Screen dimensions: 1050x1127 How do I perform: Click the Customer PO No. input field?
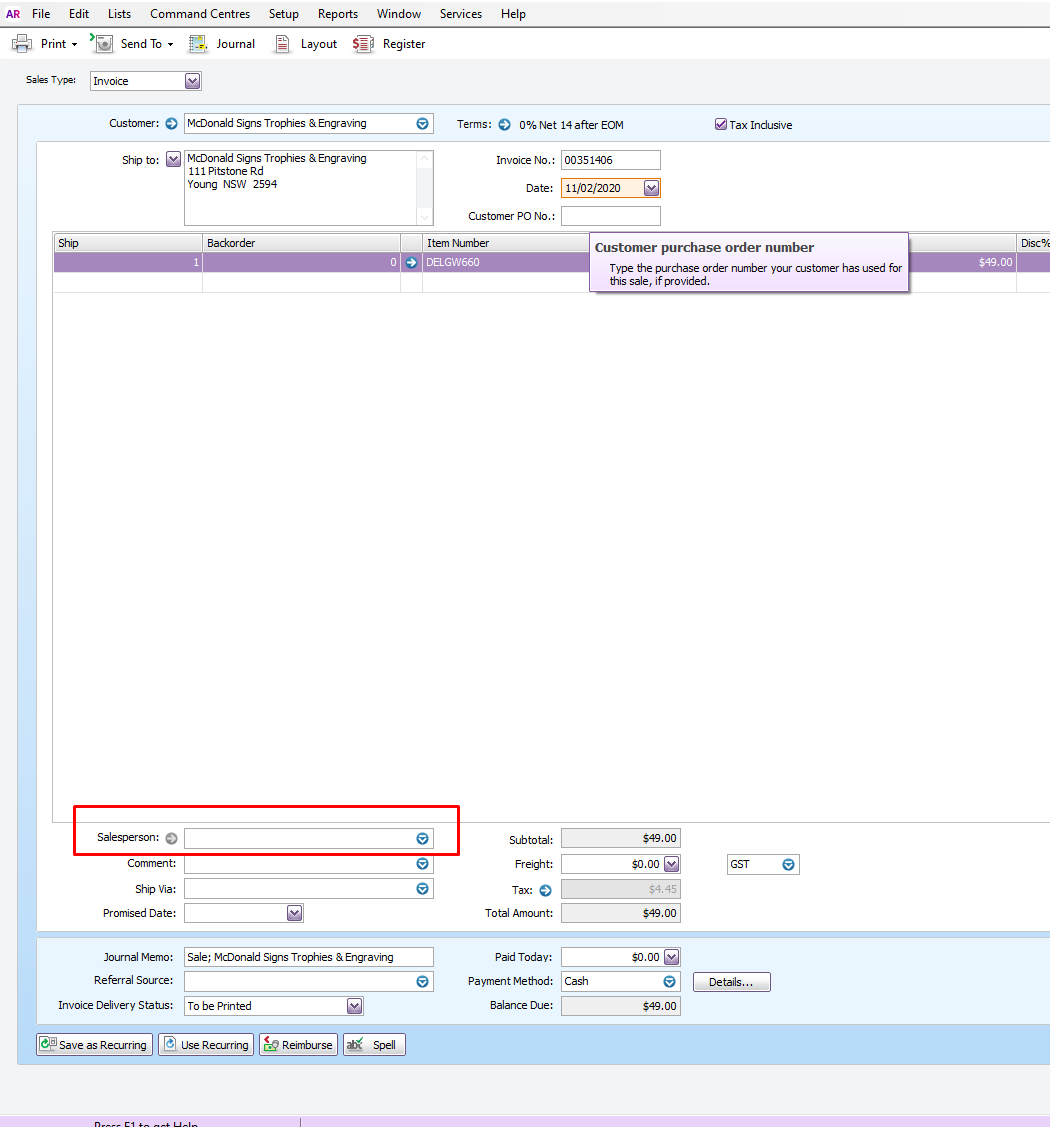tap(611, 216)
